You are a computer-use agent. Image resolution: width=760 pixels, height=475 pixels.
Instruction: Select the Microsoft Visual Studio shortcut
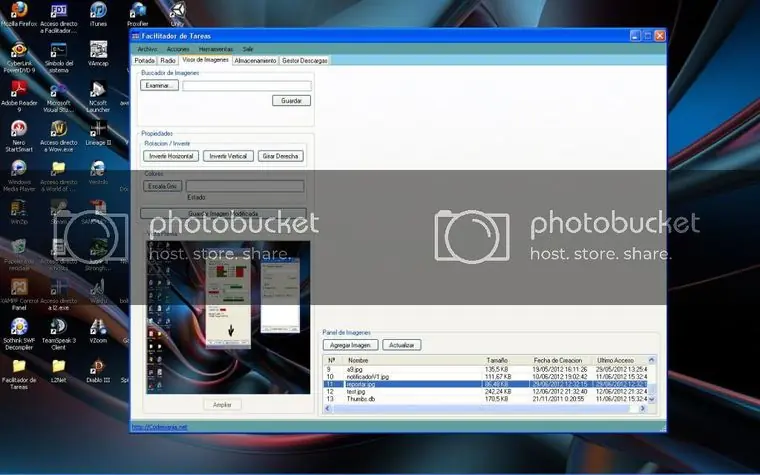pos(59,96)
